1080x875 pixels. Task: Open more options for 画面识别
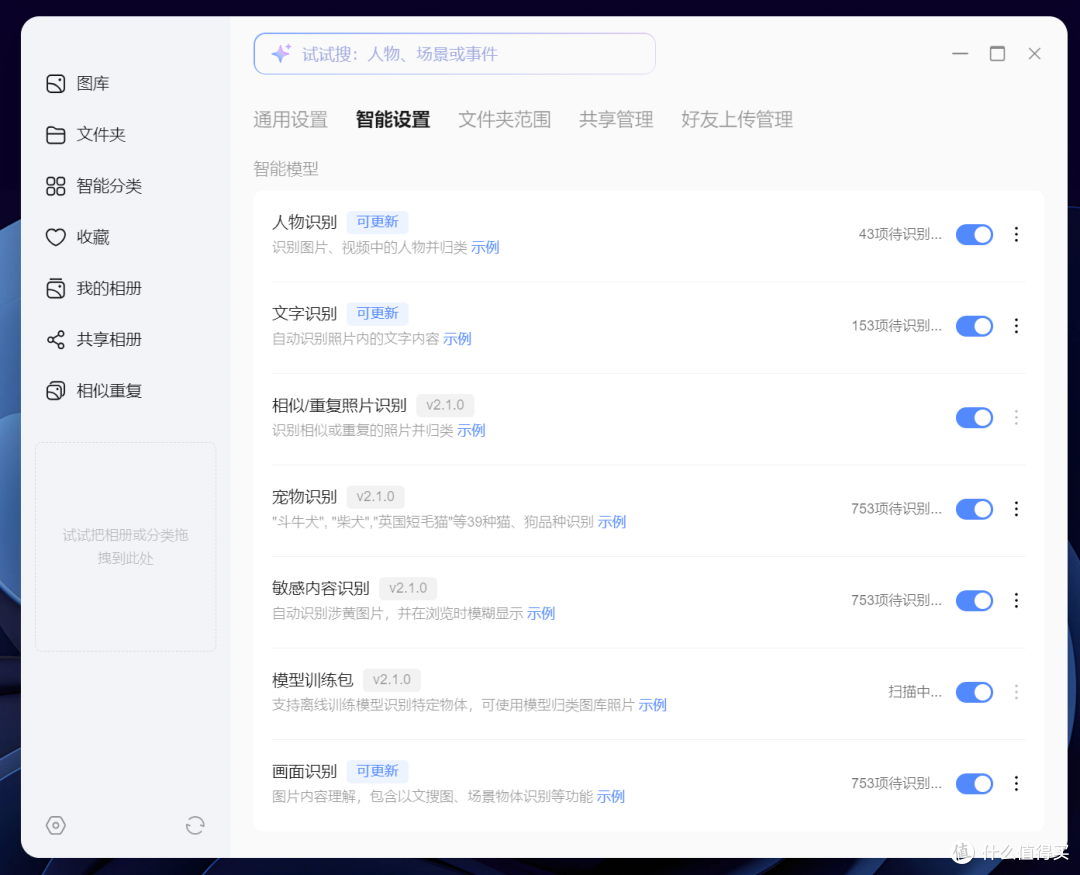pos(1016,783)
